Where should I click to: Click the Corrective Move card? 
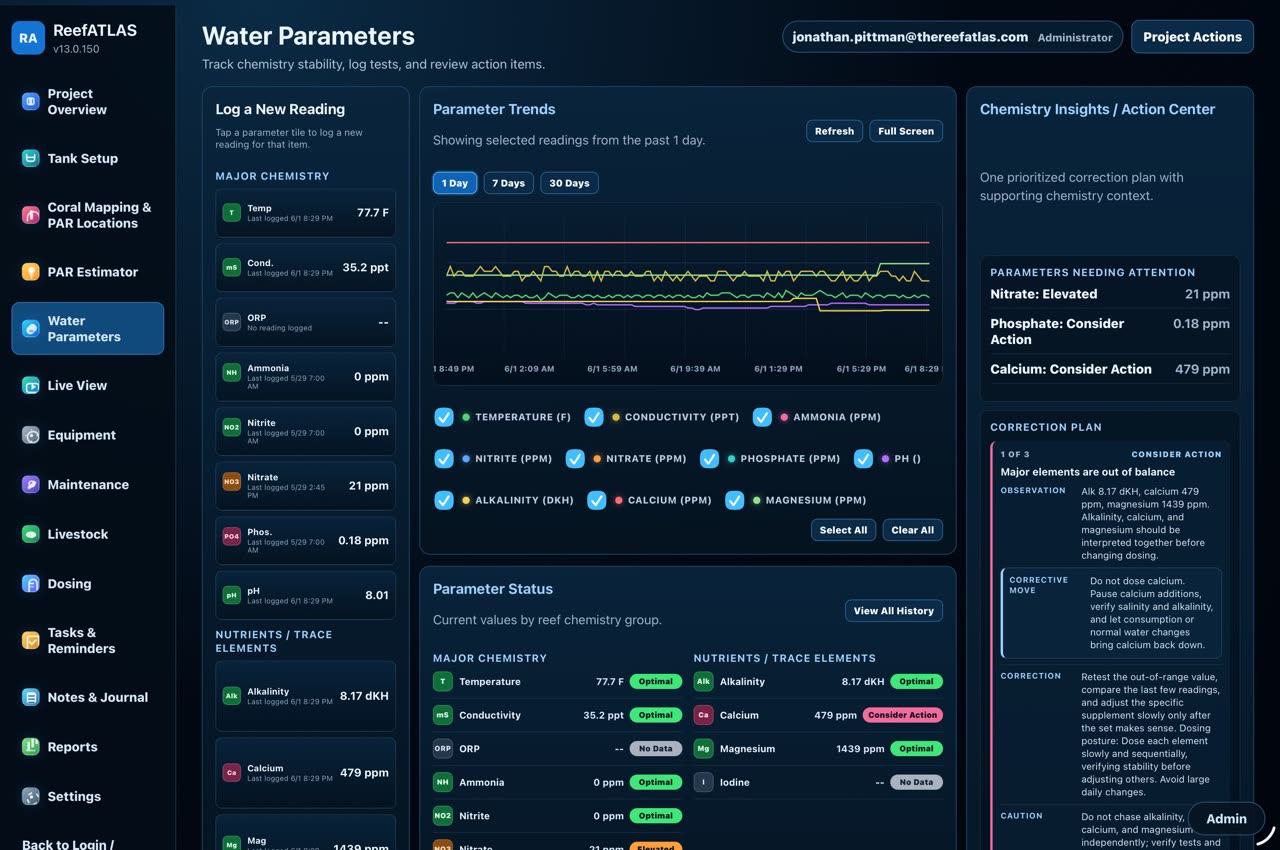1111,613
